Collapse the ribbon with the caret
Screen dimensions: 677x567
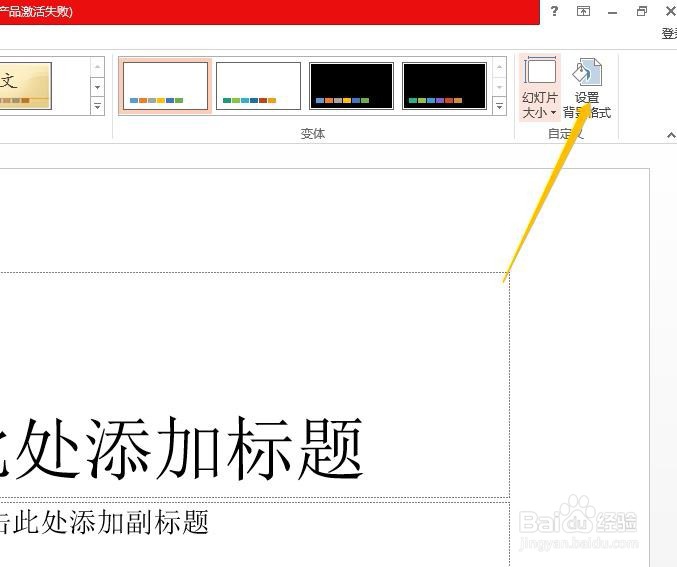(671, 135)
